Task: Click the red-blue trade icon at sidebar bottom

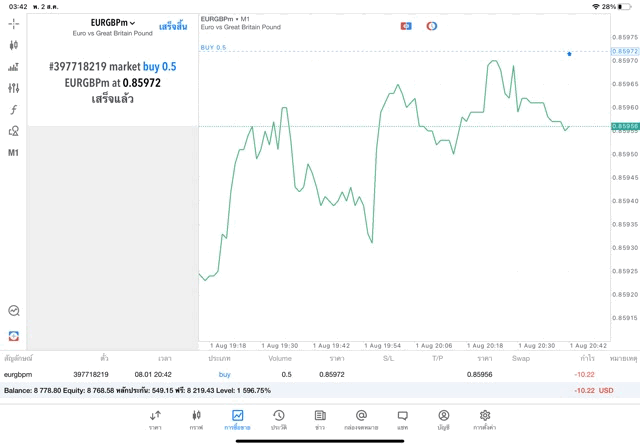Action: (x=13, y=336)
